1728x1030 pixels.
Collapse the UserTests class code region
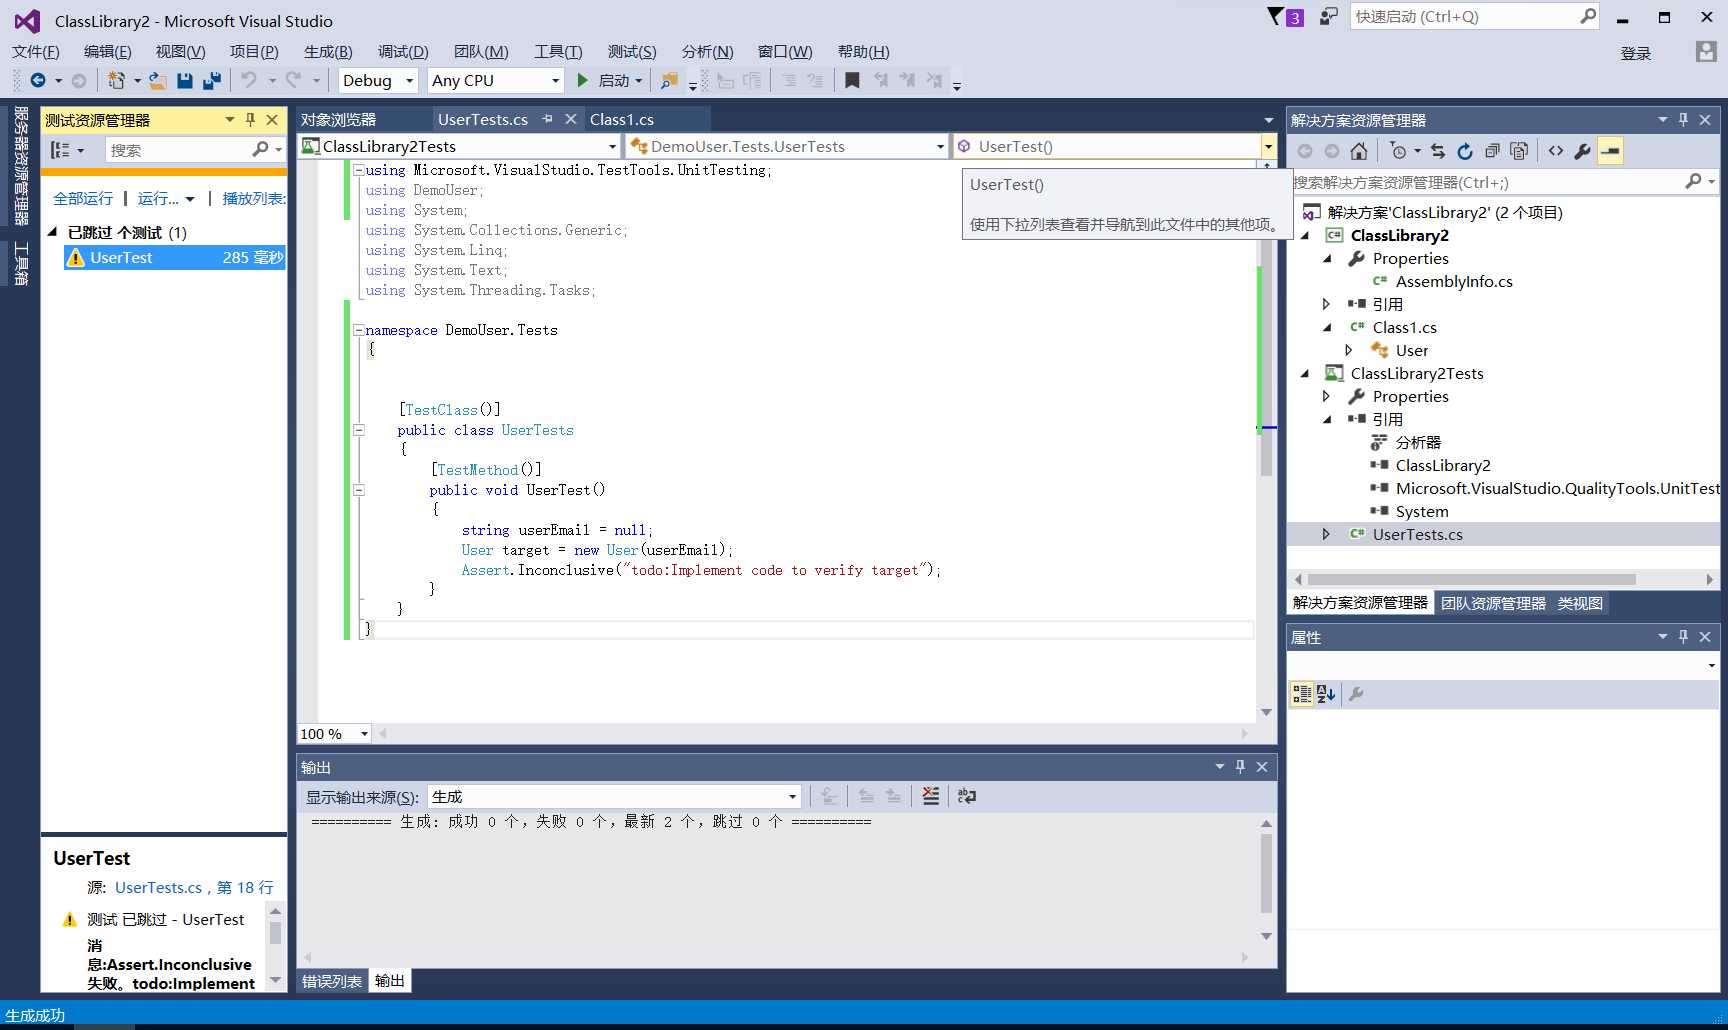point(358,430)
